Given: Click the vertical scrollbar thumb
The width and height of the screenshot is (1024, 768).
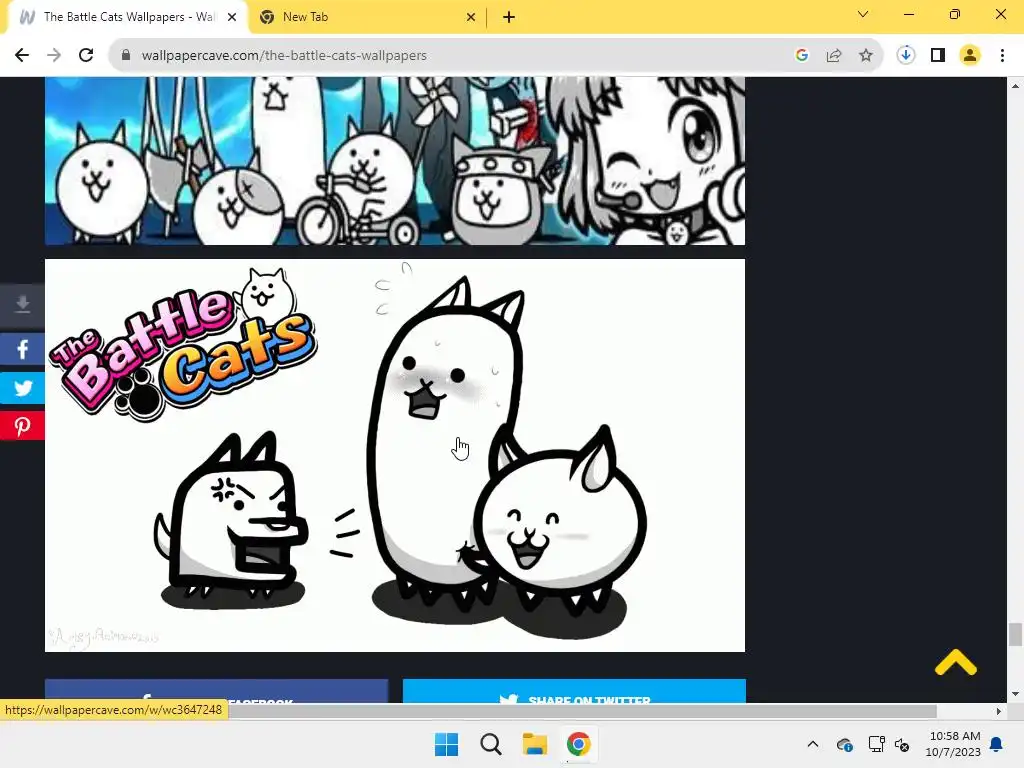Looking at the screenshot, I should 1015,633.
